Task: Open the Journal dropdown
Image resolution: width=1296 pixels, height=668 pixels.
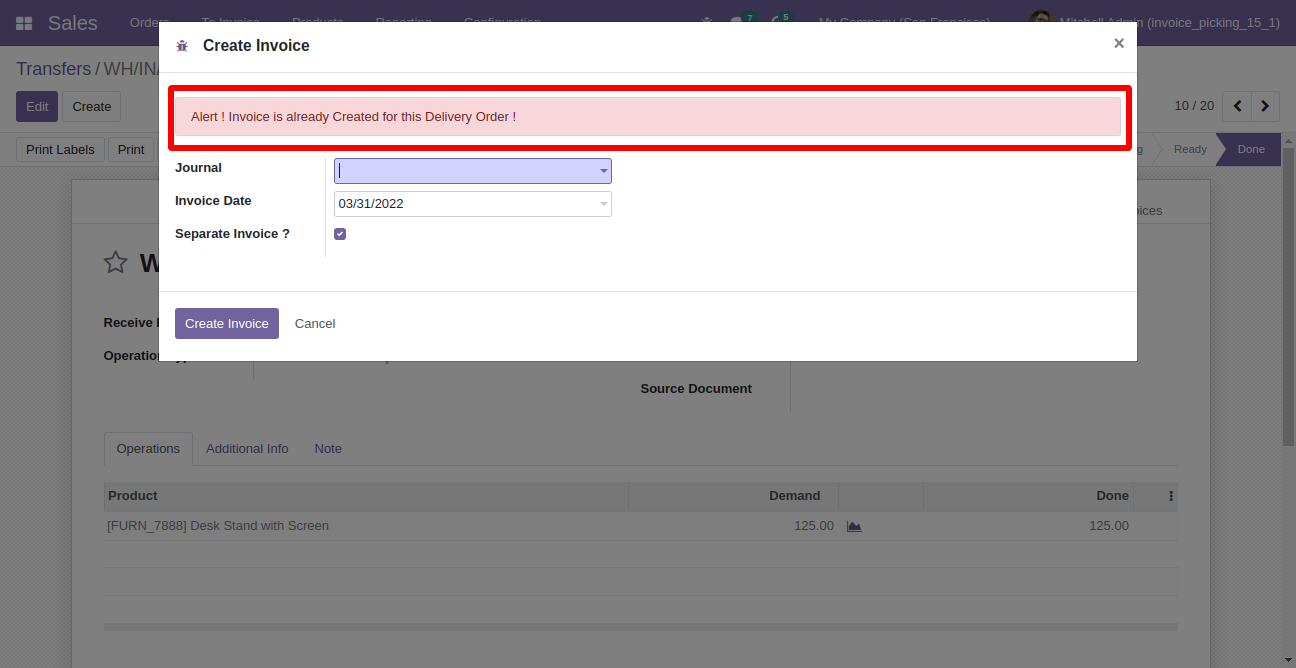Action: click(473, 171)
